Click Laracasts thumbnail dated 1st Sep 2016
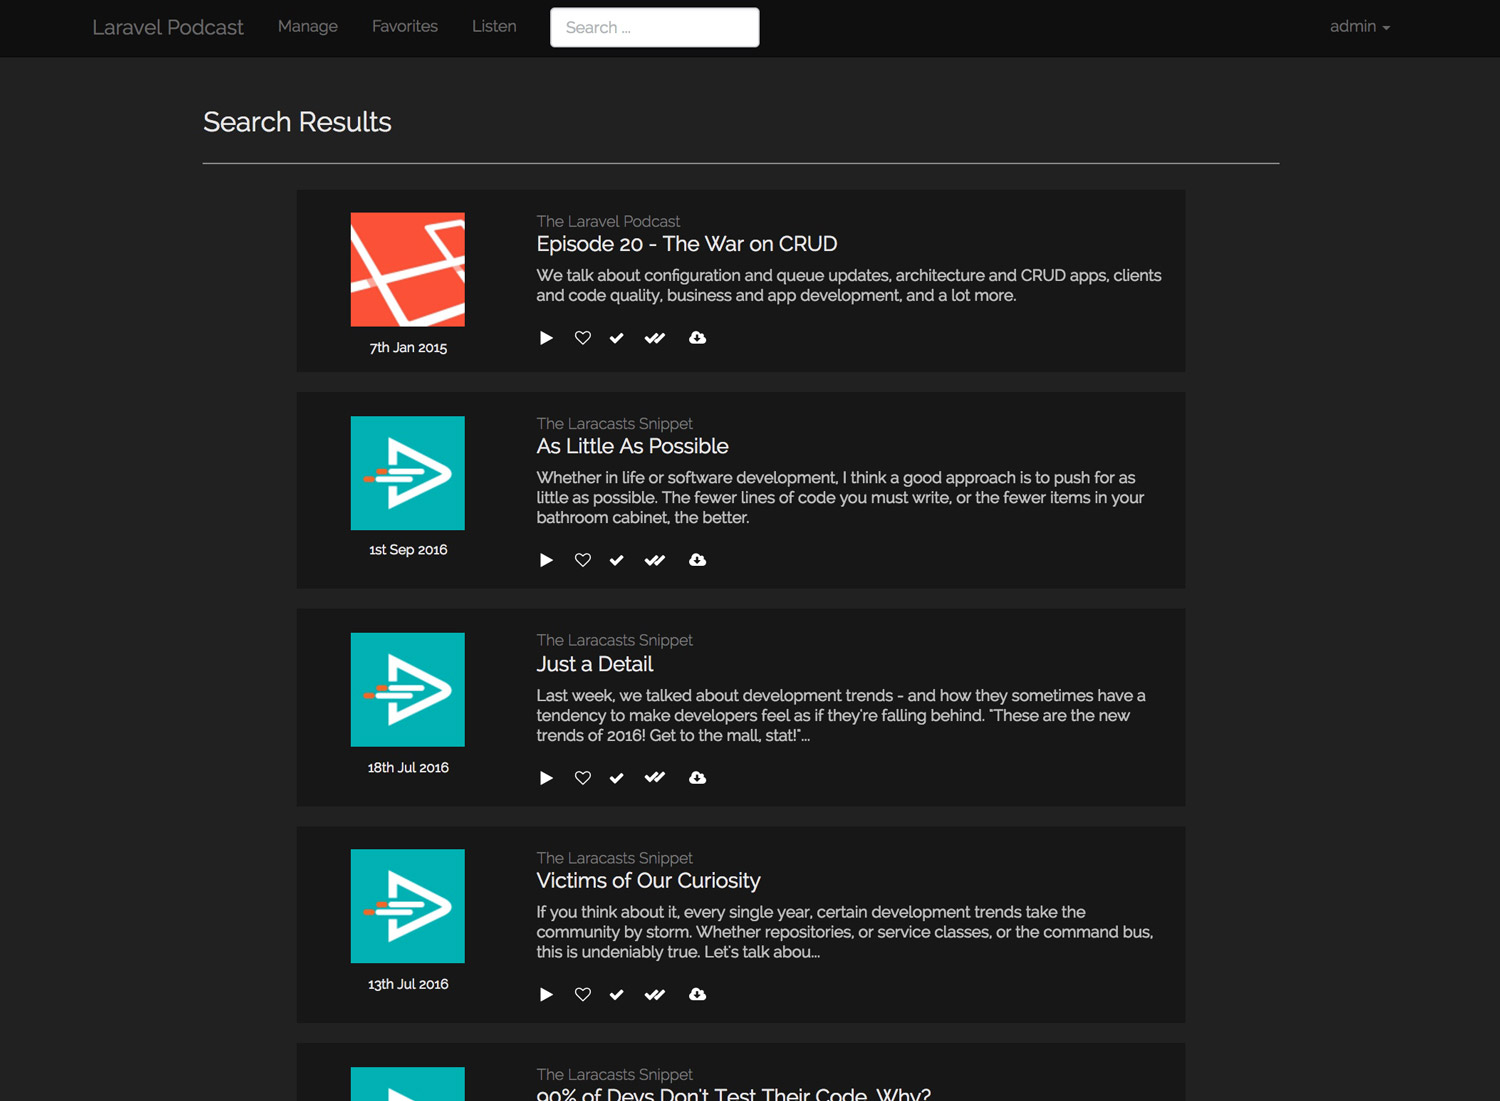 [408, 473]
